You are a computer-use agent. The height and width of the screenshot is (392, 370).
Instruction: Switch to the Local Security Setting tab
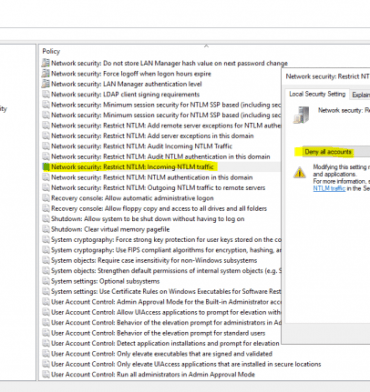[x=317, y=94]
